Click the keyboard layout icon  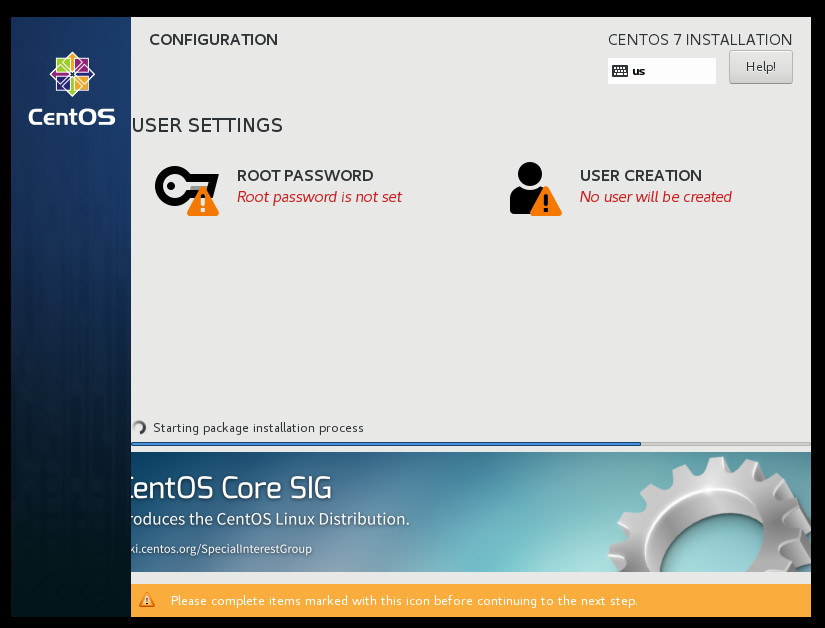click(620, 71)
